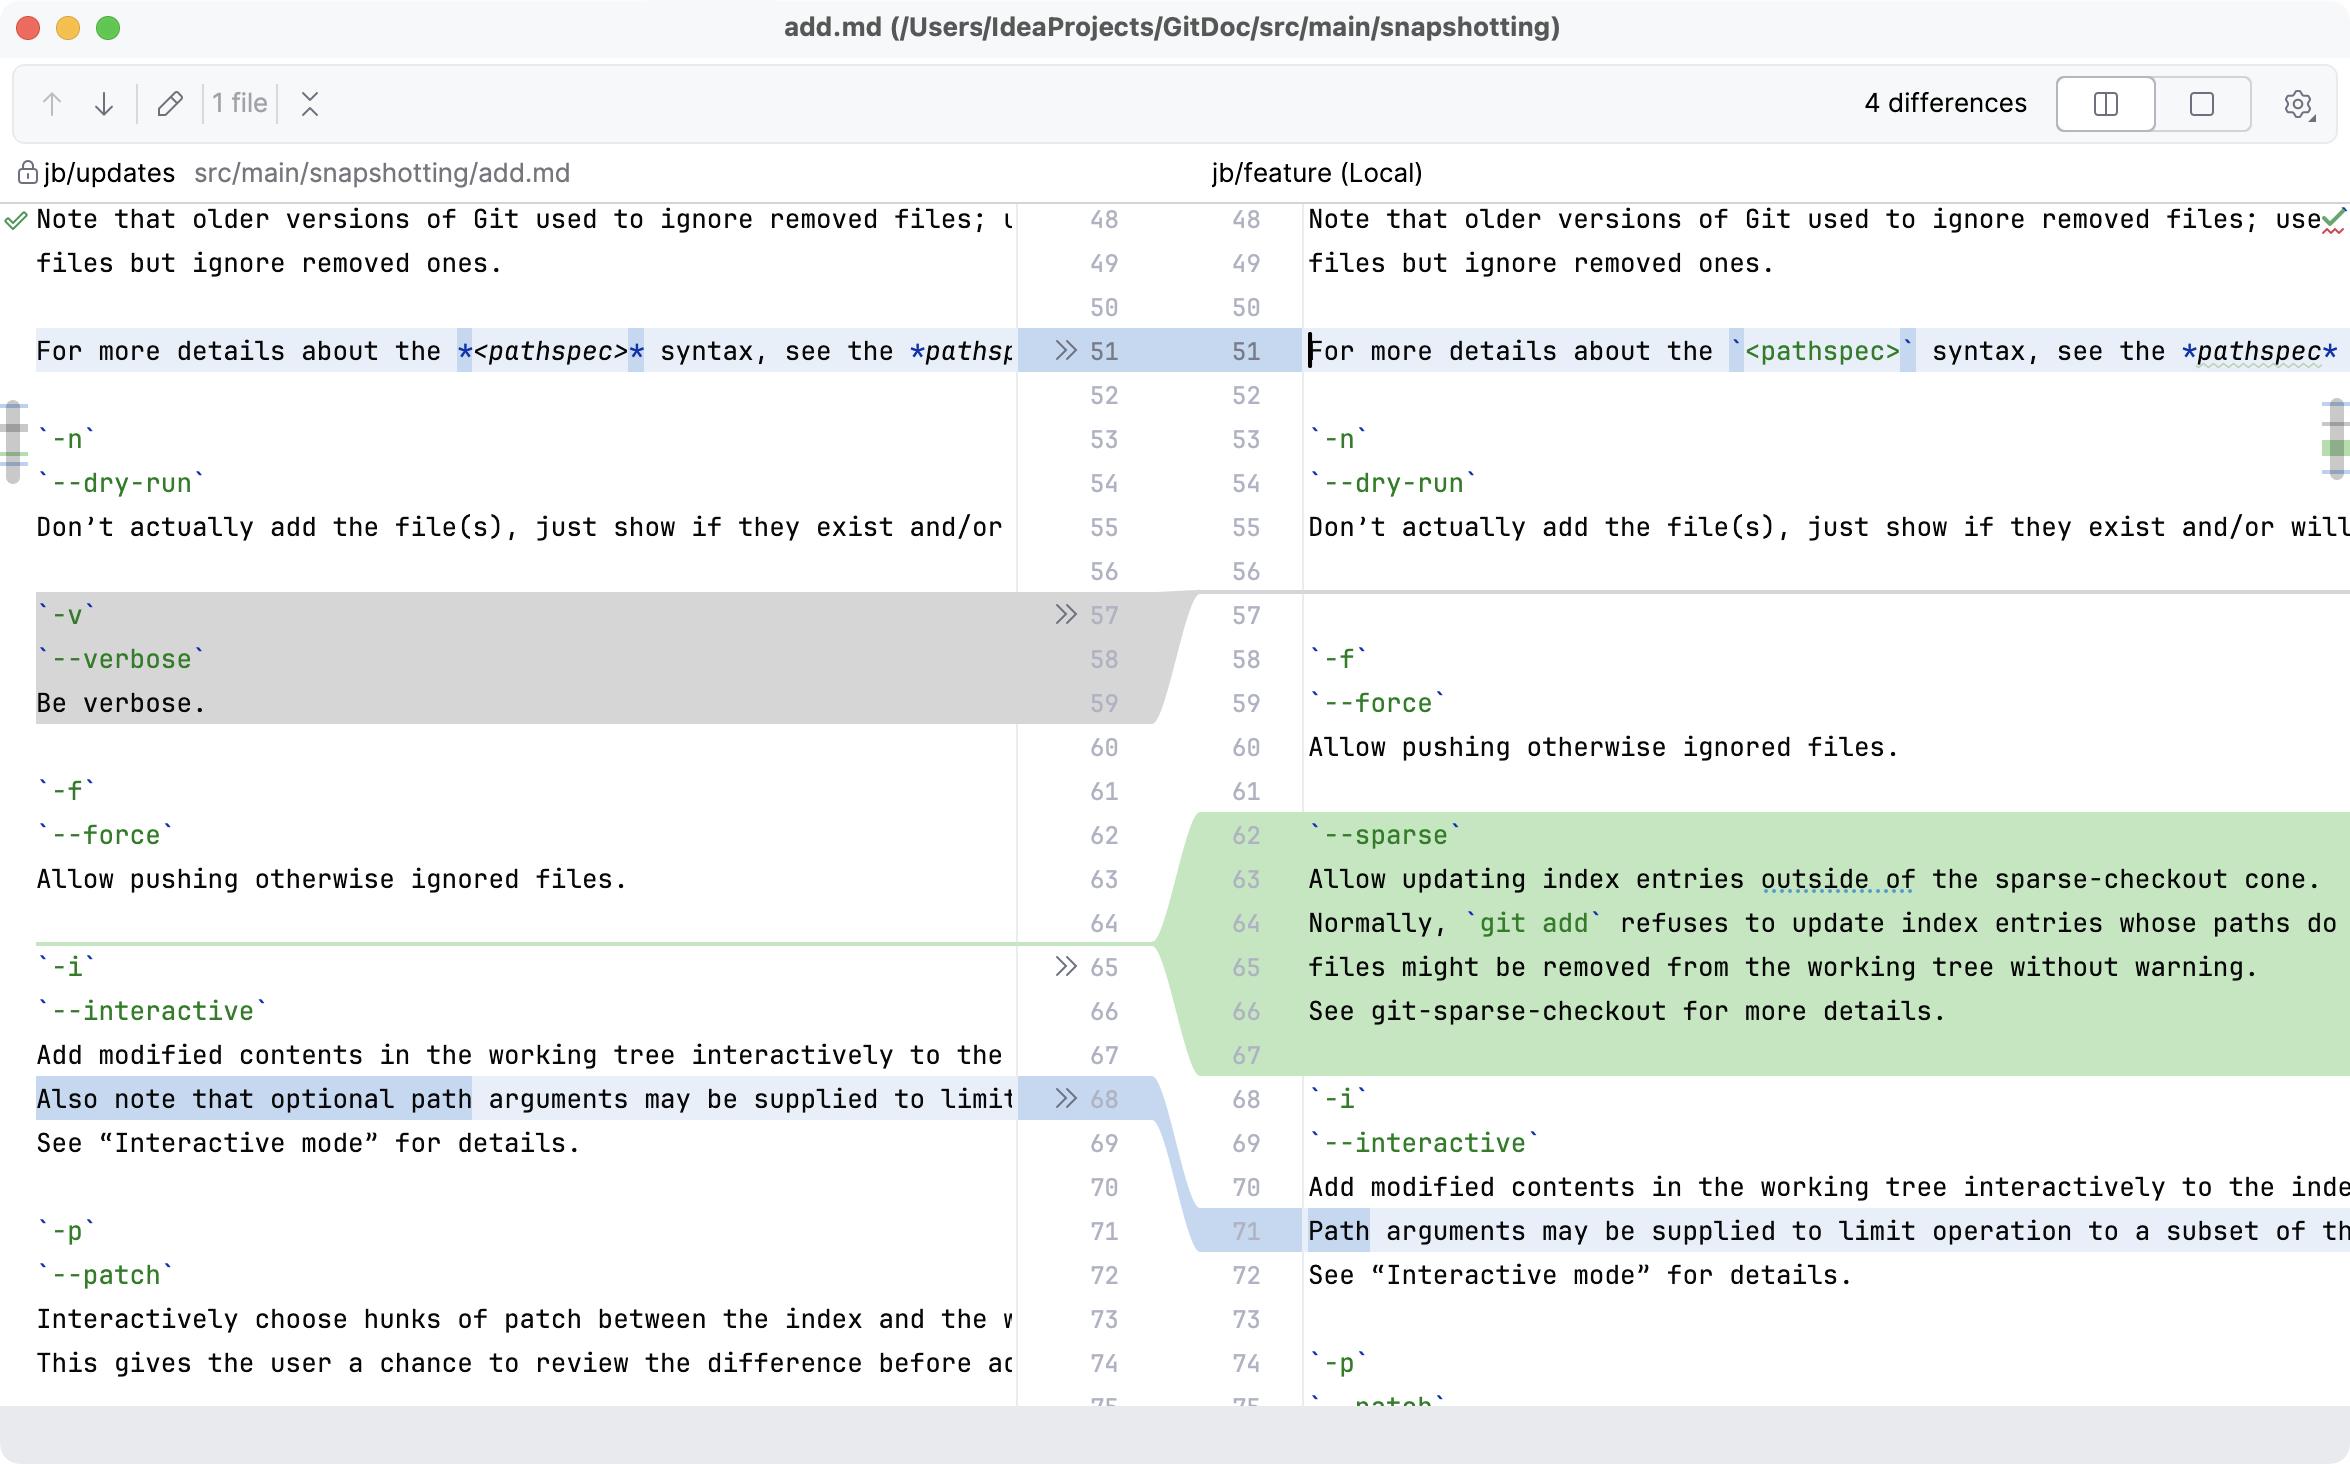
Task: Click the pencil edit source icon
Action: point(170,104)
